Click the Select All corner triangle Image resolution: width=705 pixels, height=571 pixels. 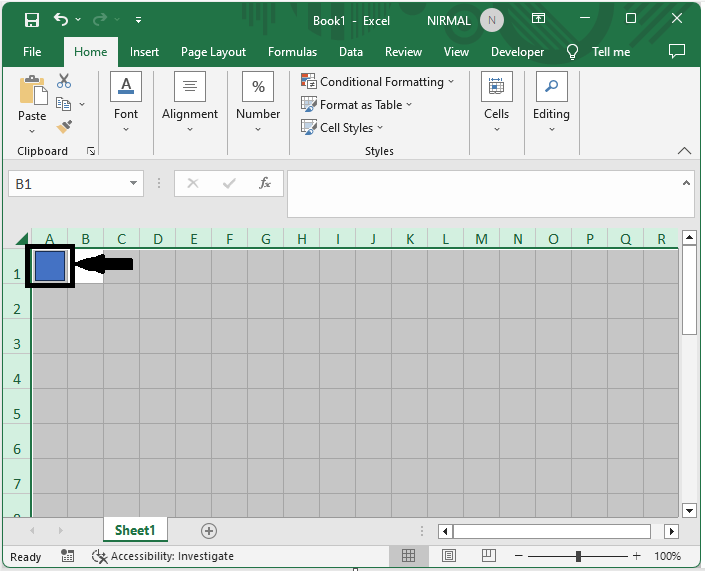(x=22, y=238)
